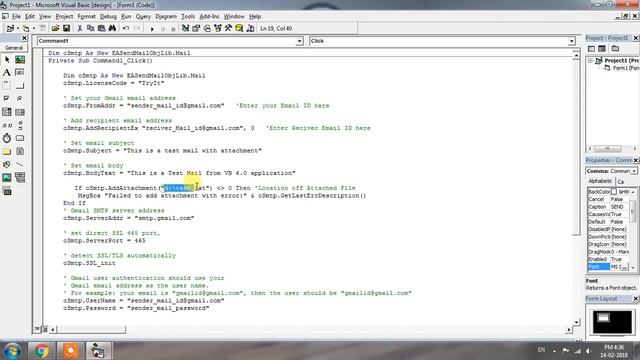Select the CommandButton tool in Toolbox

tap(20, 86)
